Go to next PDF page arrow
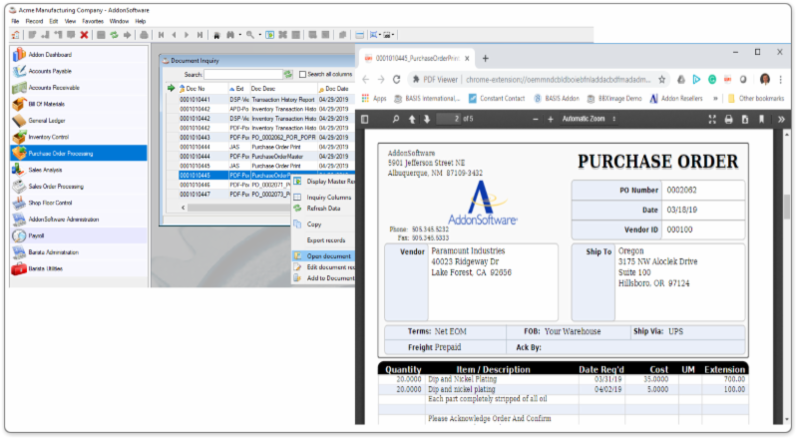This screenshot has height=441, width=800. 427,119
